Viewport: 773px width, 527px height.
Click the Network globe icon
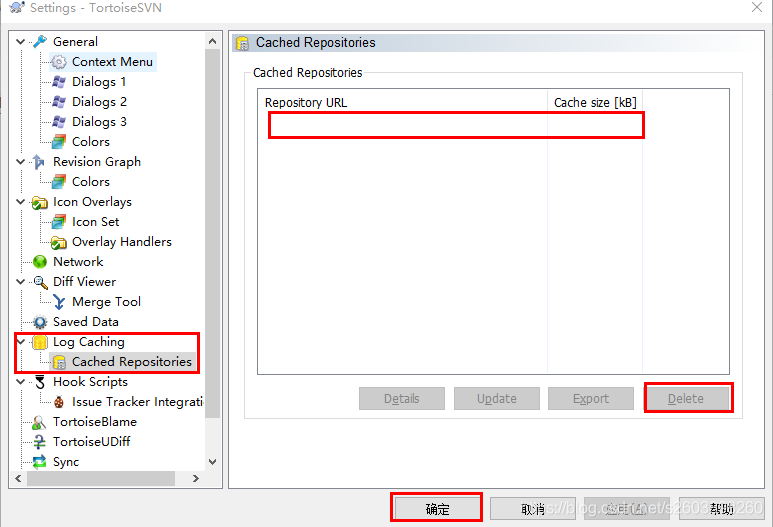39,262
